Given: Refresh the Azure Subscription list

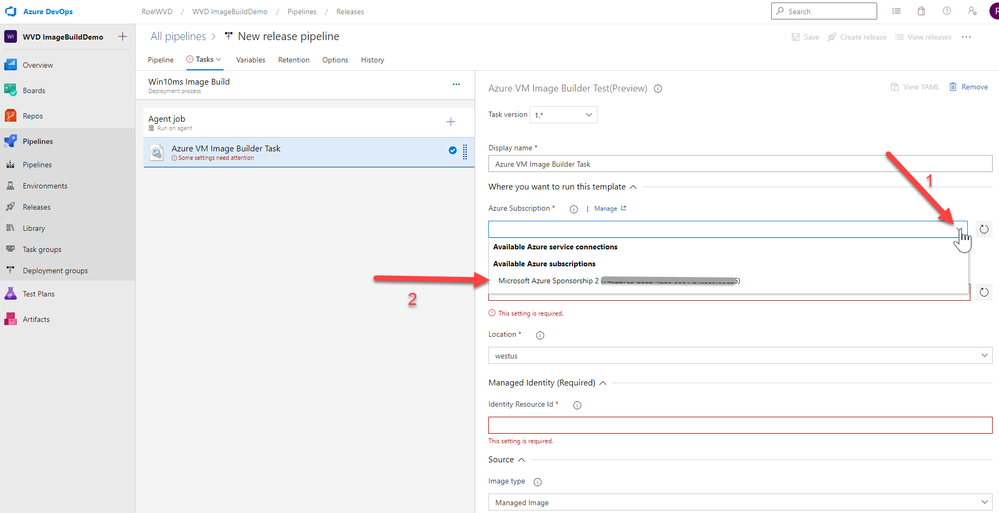Looking at the screenshot, I should pos(984,229).
